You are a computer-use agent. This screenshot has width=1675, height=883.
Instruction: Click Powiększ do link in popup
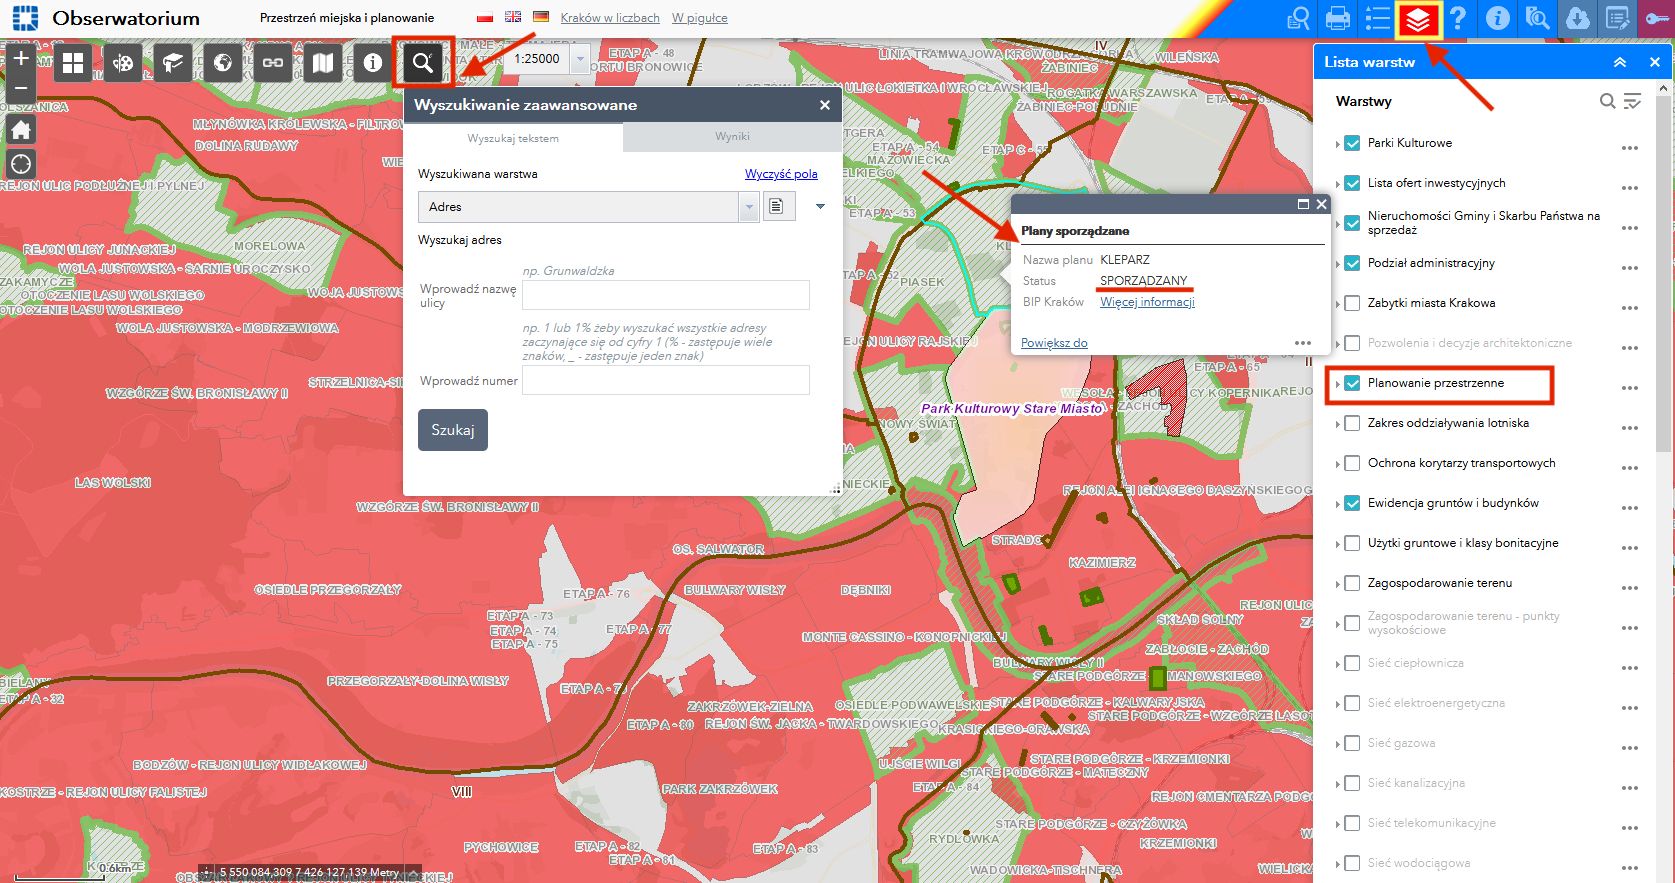pos(1054,343)
